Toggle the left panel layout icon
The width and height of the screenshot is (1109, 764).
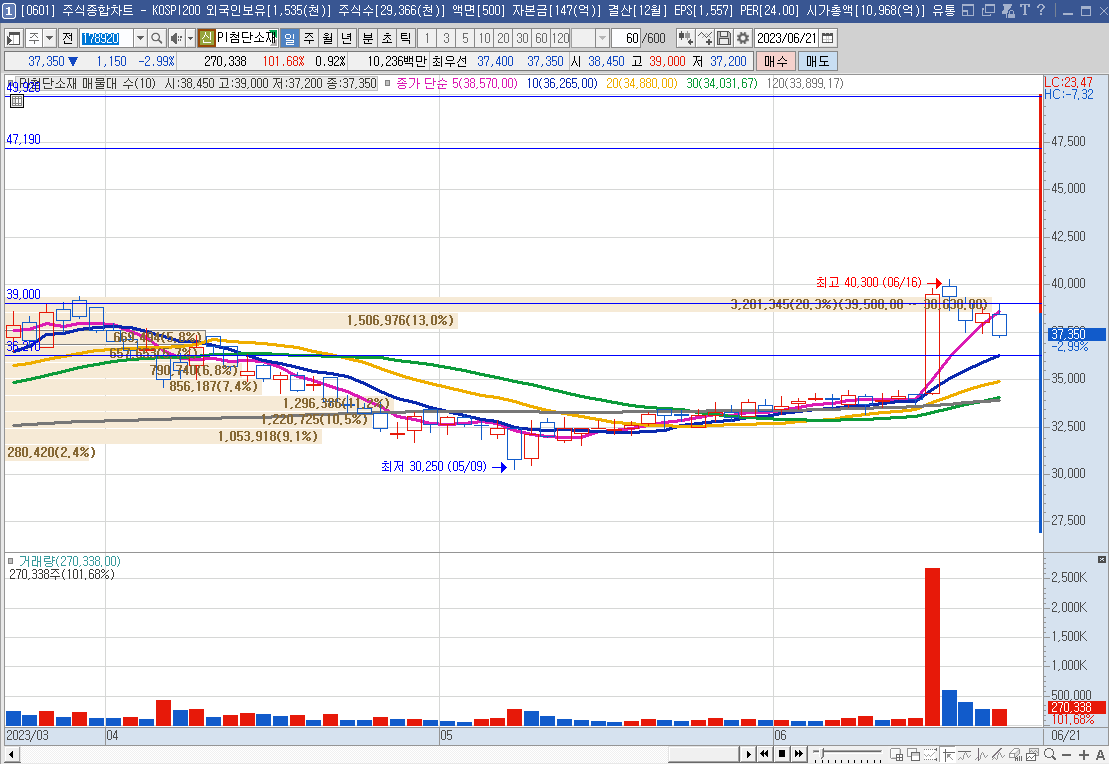click(13, 38)
